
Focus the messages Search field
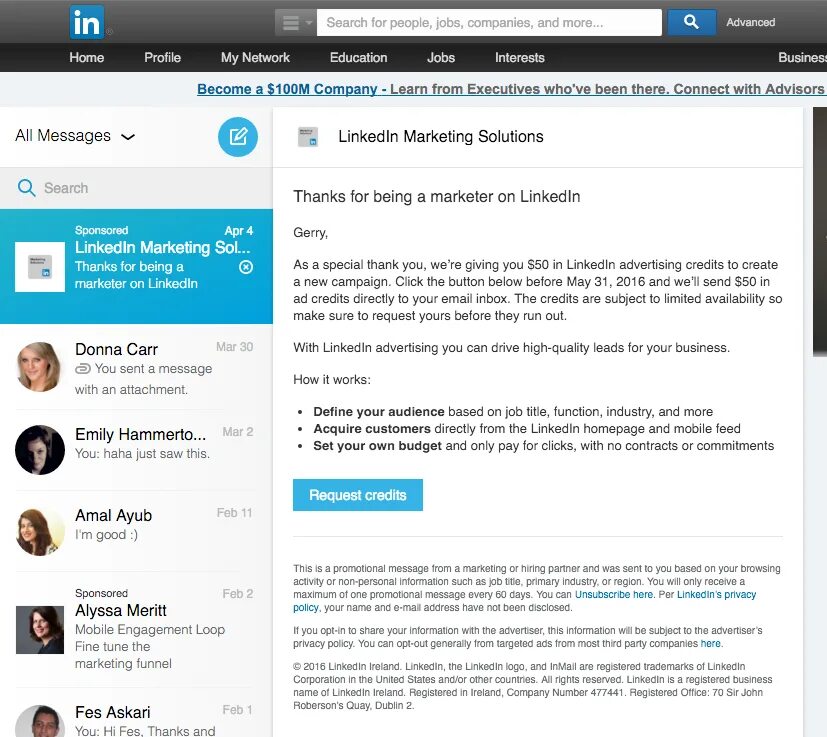(x=136, y=188)
